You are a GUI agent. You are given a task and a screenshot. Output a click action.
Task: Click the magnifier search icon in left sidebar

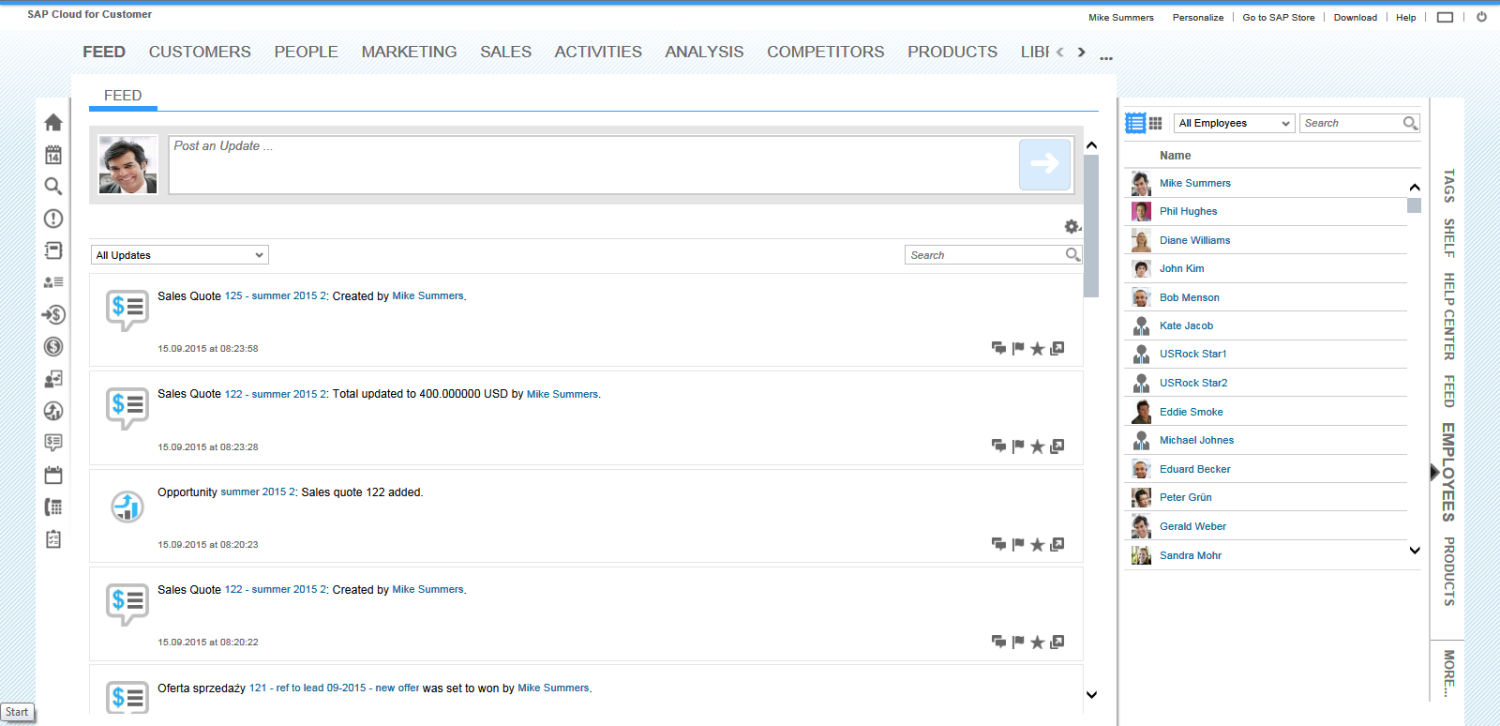tap(54, 186)
